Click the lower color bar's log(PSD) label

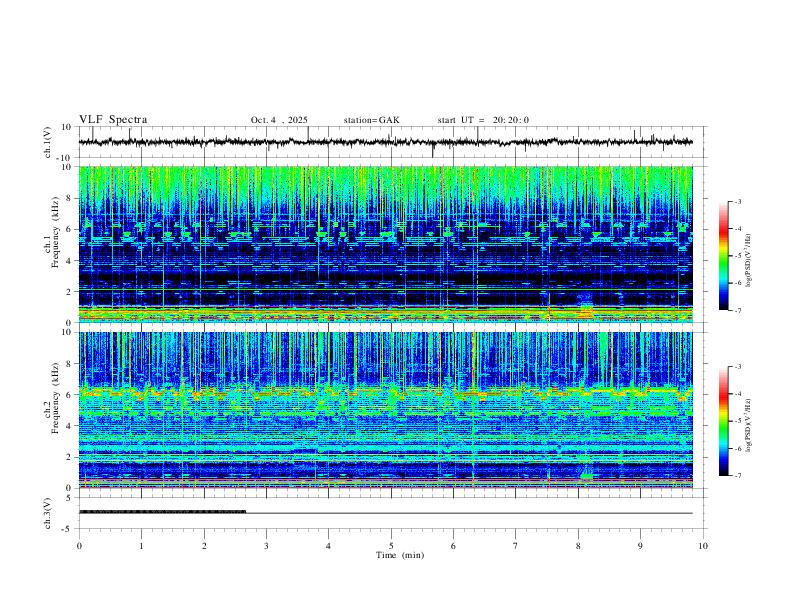click(749, 425)
